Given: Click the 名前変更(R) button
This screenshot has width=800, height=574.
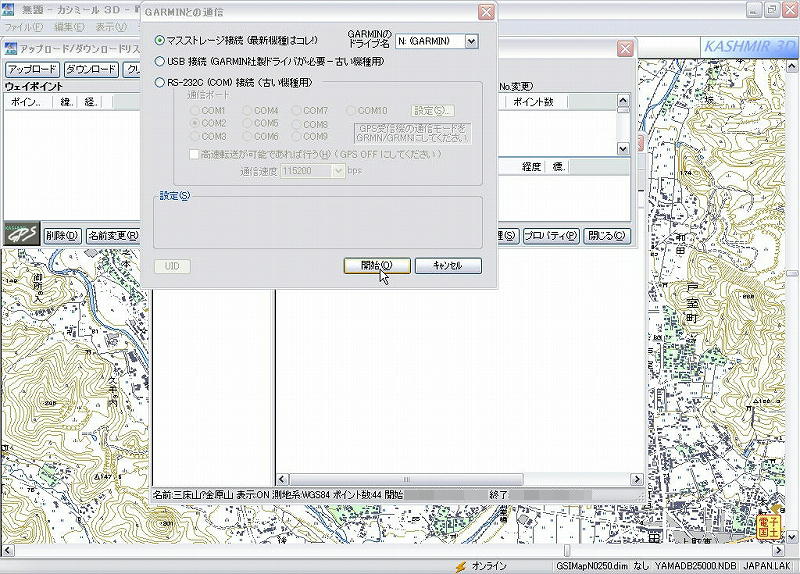Looking at the screenshot, I should click(113, 236).
